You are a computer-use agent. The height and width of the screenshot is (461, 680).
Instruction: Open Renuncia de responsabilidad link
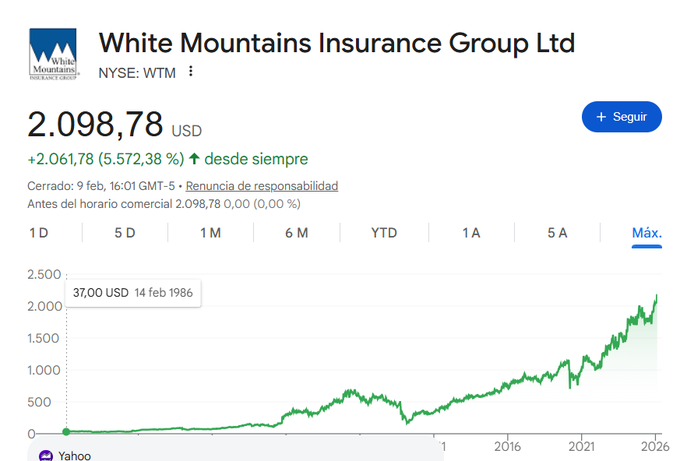tap(262, 186)
